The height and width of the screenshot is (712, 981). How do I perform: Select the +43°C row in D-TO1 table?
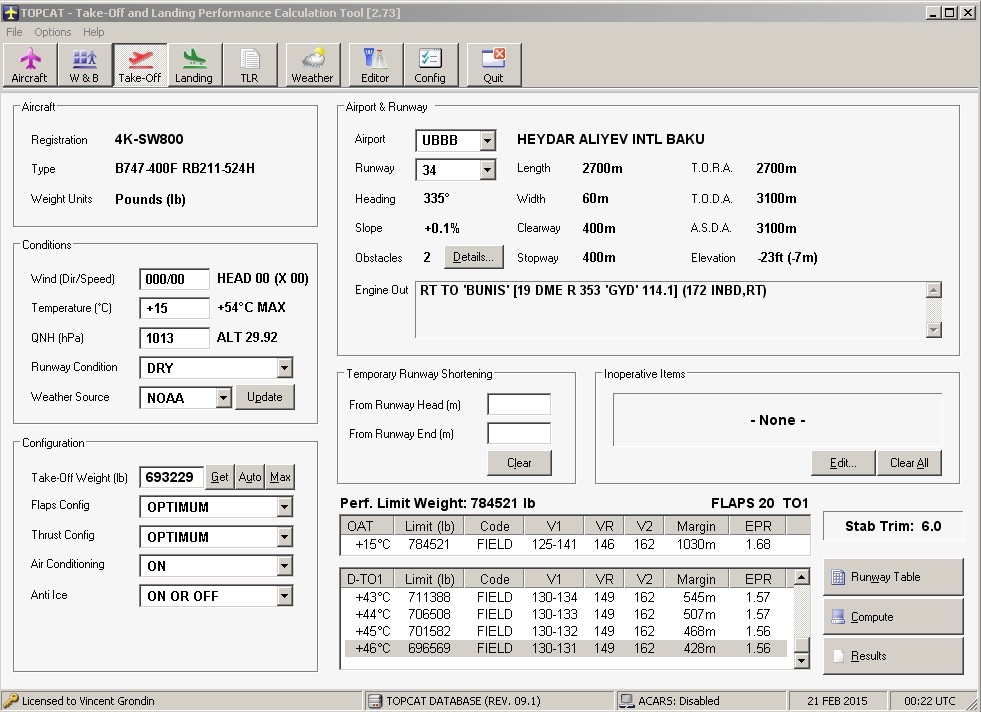(566, 598)
